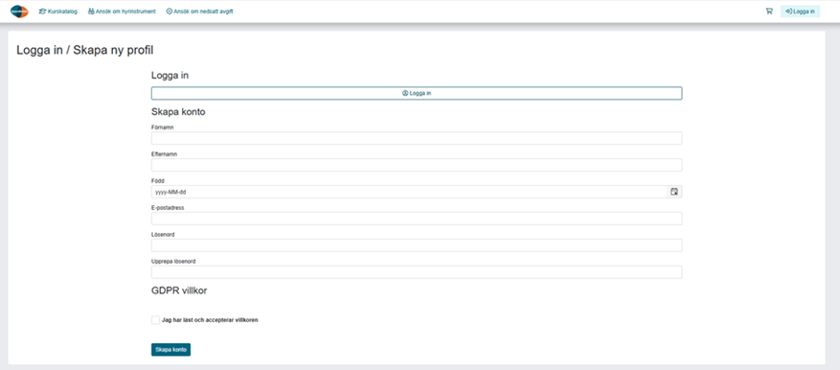
Task: Focus the Efternamn input field
Action: tap(416, 165)
